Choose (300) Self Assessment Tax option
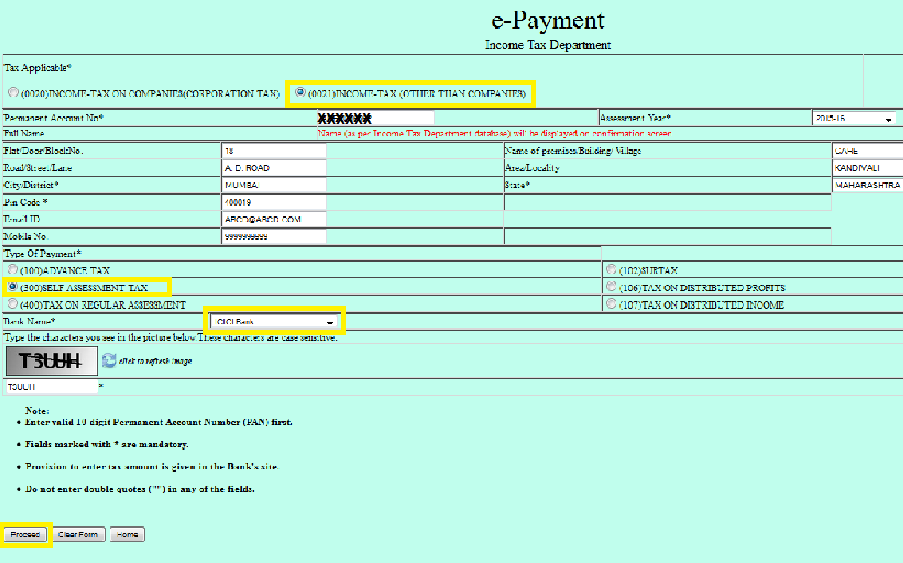Screen dimensions: 903x563 (12, 287)
